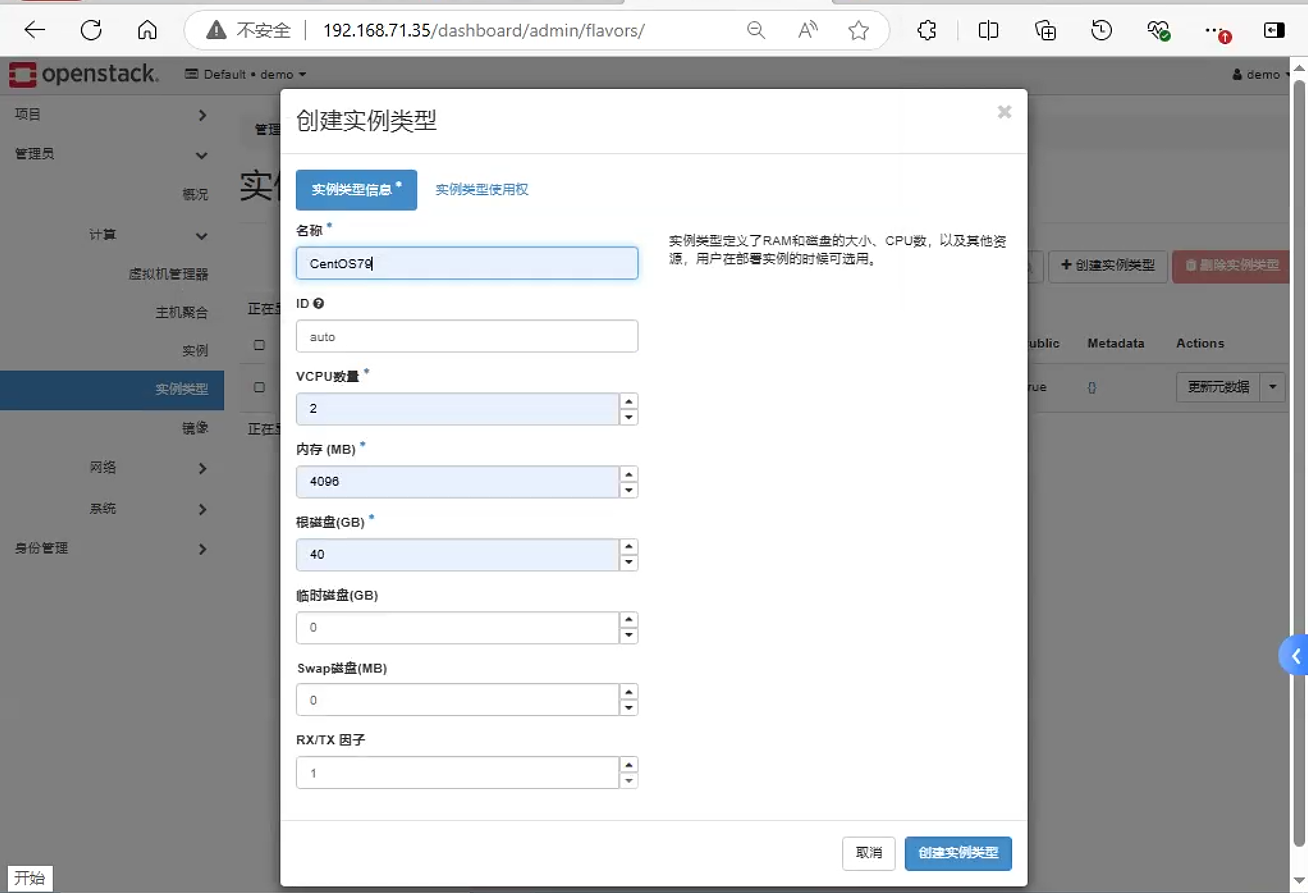Increase VCPU数量 with up arrow

pos(628,401)
